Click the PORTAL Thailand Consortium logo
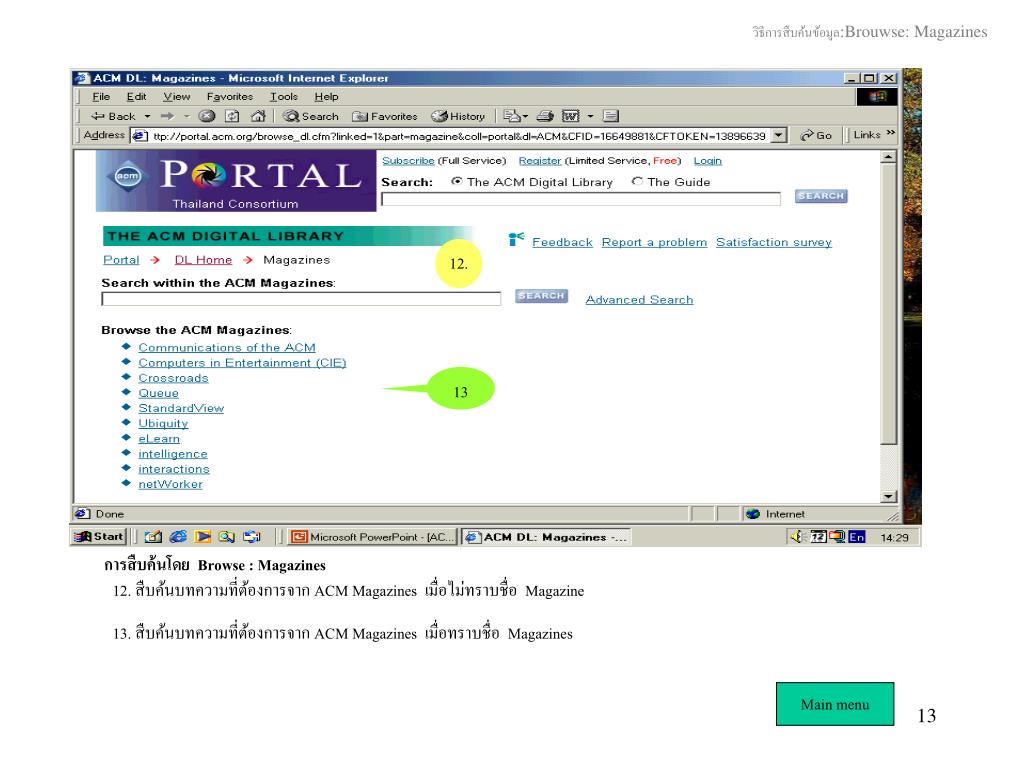This screenshot has height=768, width=1024. pyautogui.click(x=236, y=181)
